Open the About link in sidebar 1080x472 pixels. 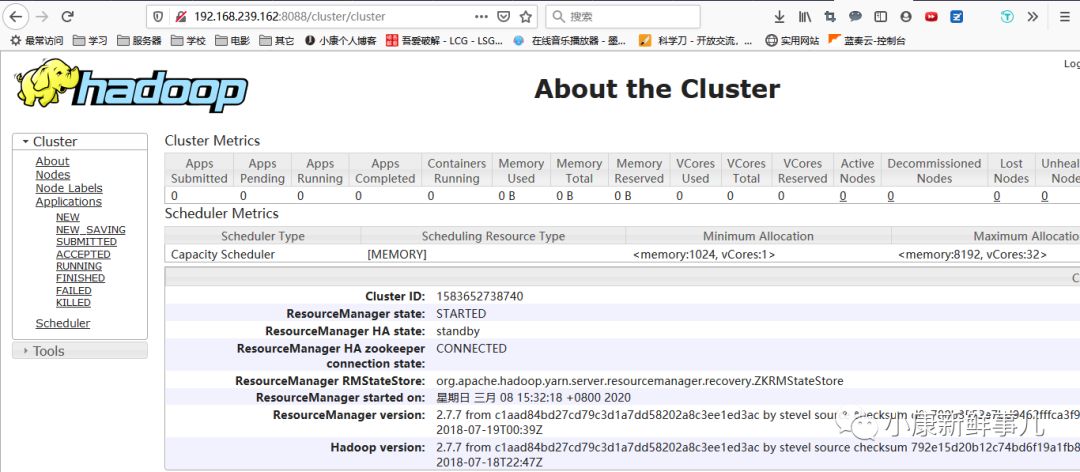point(52,161)
